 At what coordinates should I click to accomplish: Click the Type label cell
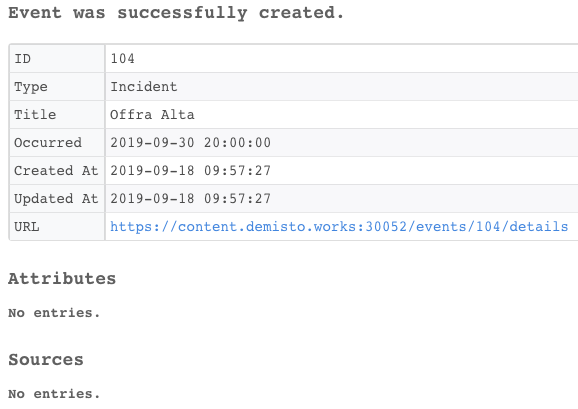click(57, 87)
